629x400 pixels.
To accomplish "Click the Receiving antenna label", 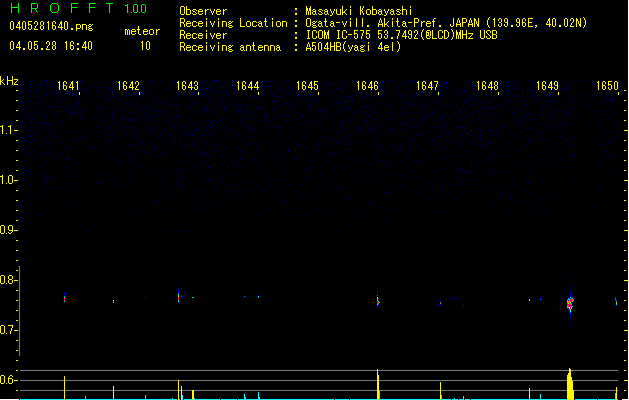I will [230, 47].
